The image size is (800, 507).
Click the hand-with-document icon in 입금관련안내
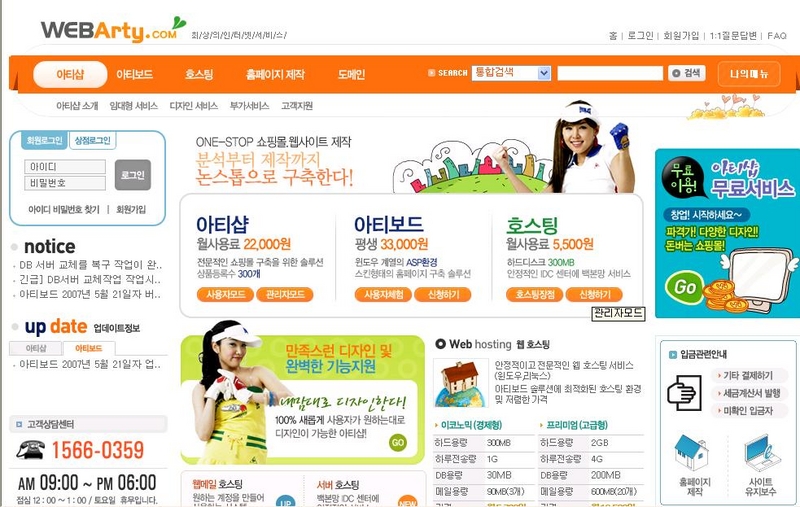coord(684,392)
